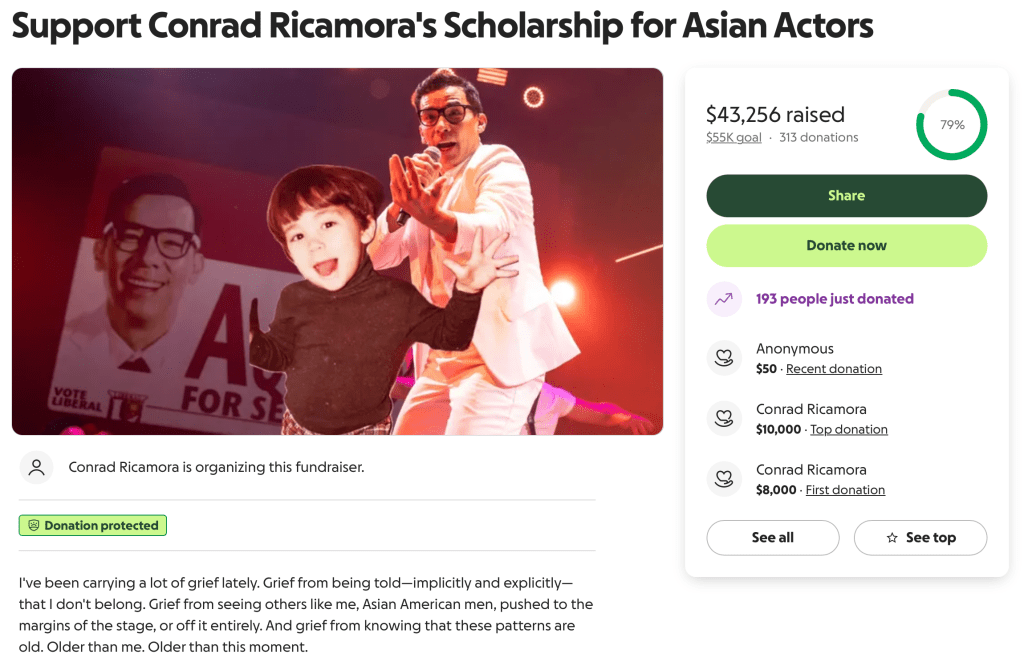Click the top donation donor icon

tap(724, 419)
